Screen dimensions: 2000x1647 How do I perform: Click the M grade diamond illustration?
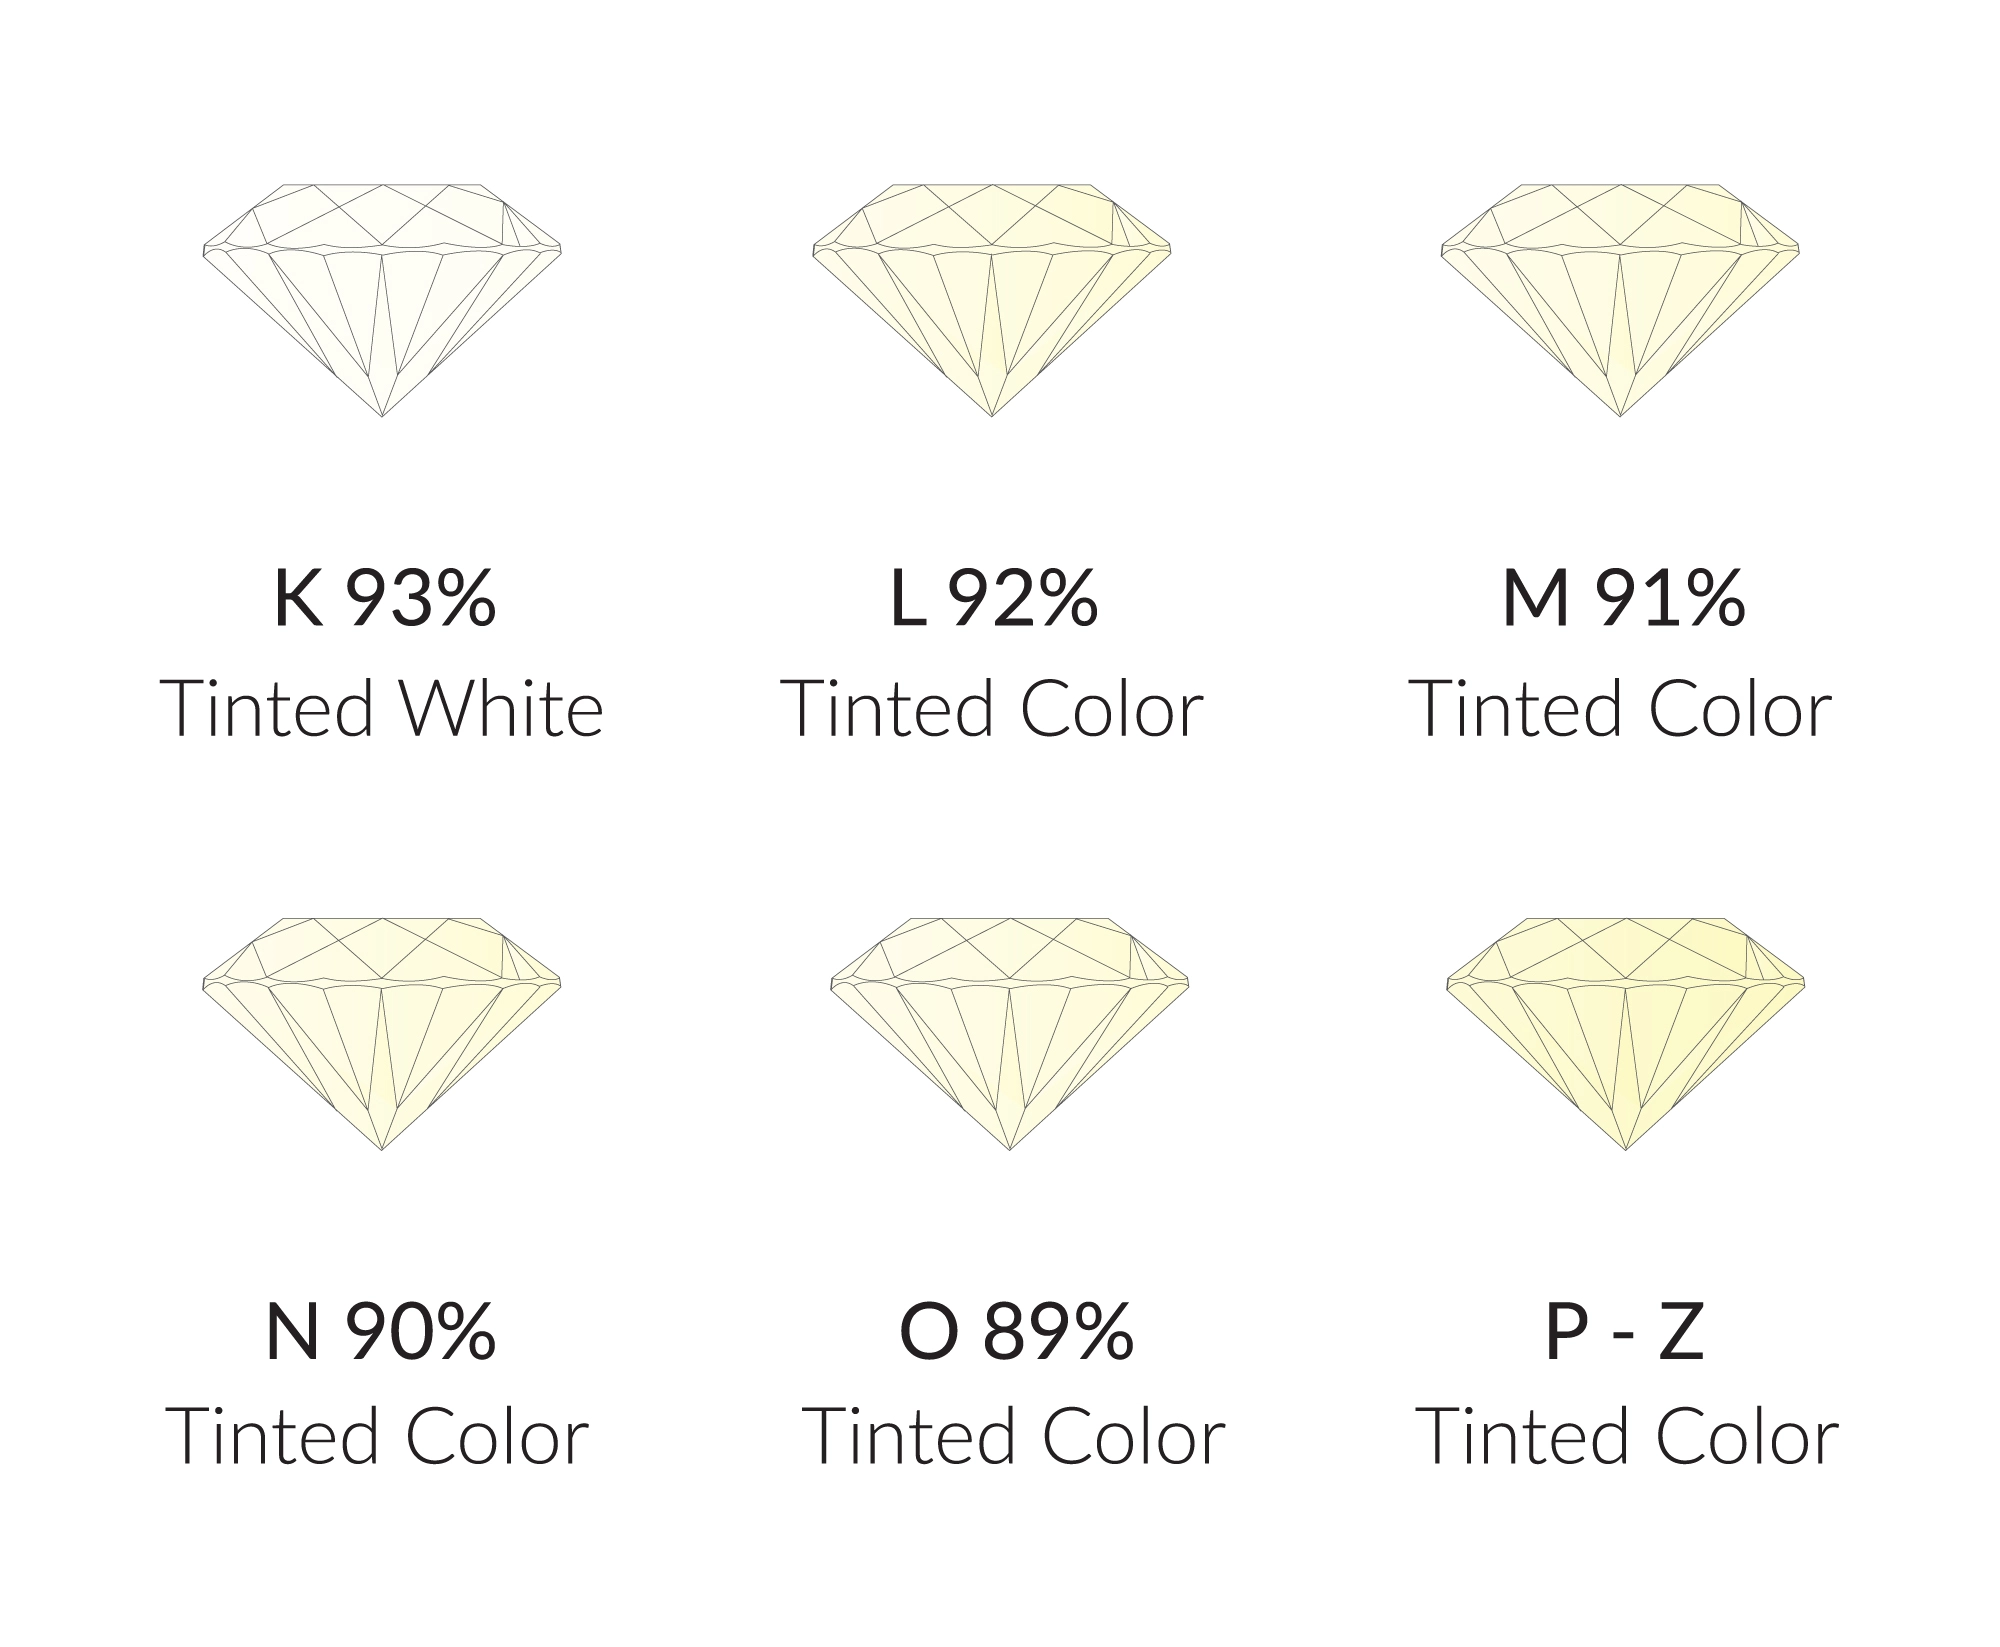pyautogui.click(x=1620, y=300)
